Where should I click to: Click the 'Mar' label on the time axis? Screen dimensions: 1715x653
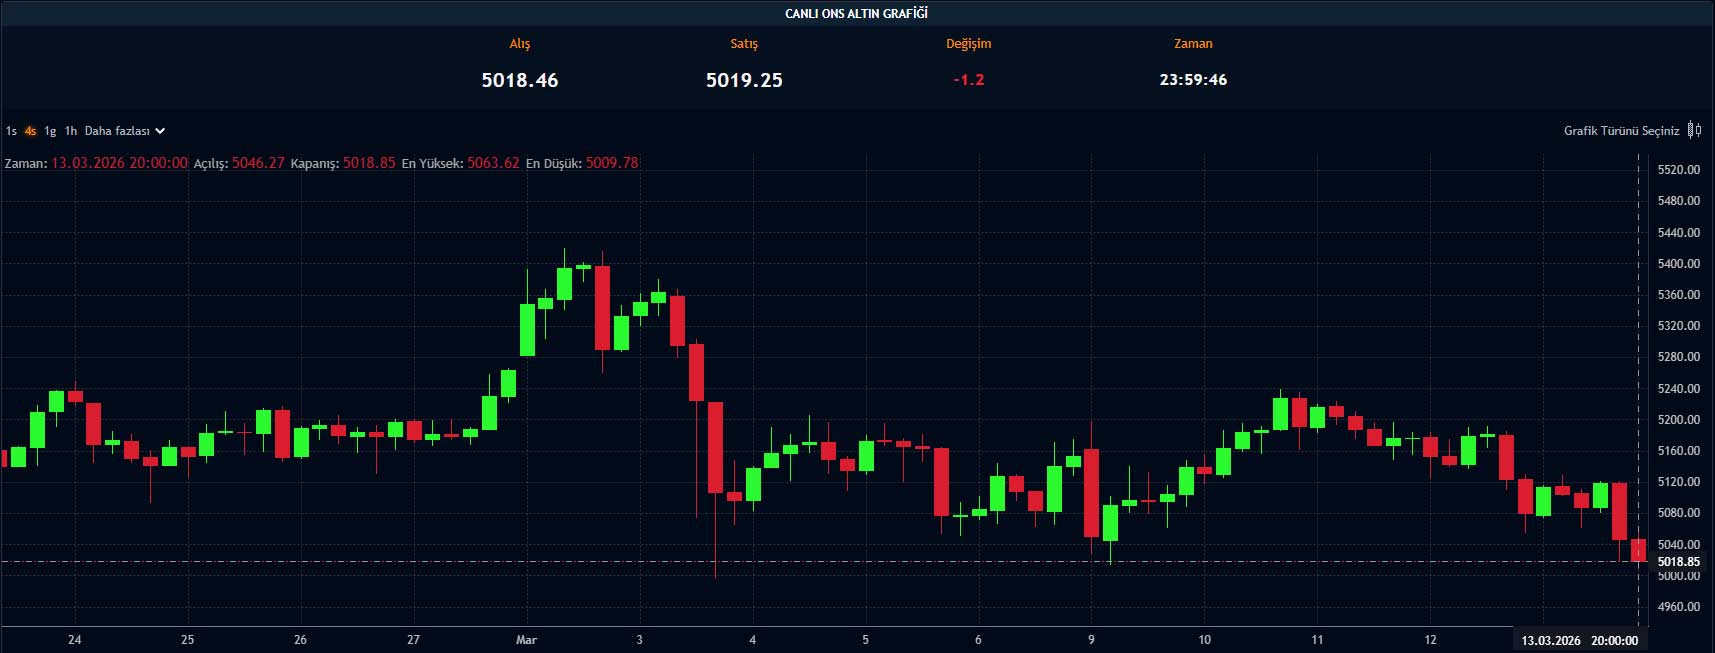pos(526,640)
